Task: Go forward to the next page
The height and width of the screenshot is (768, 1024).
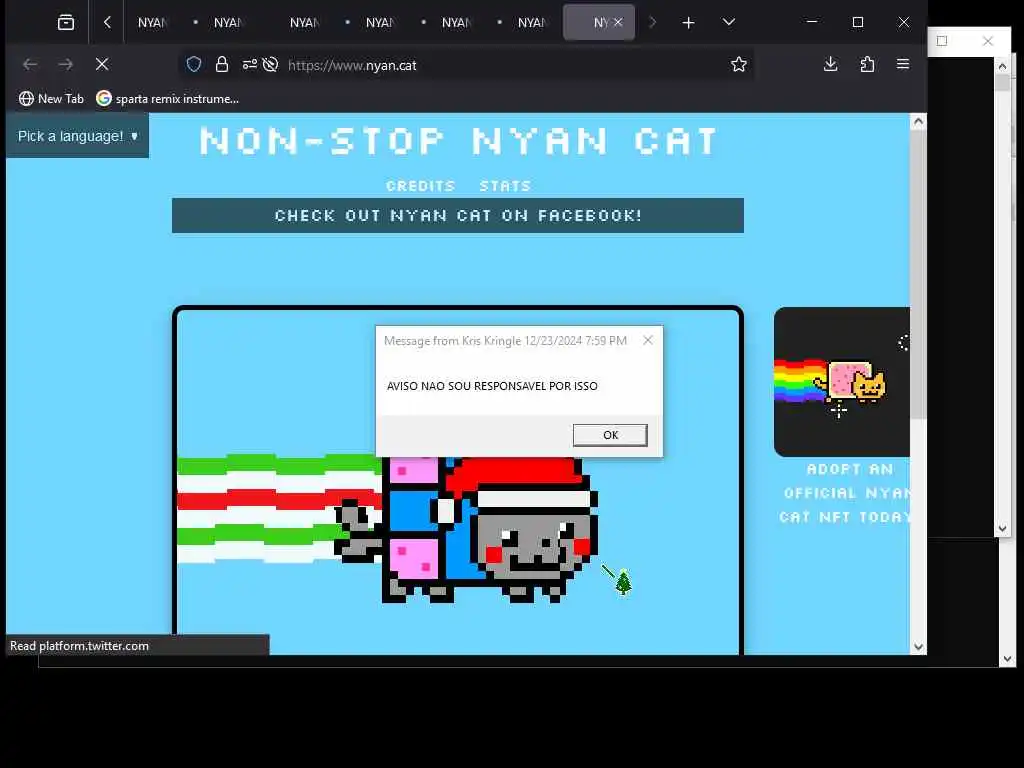Action: (x=65, y=64)
